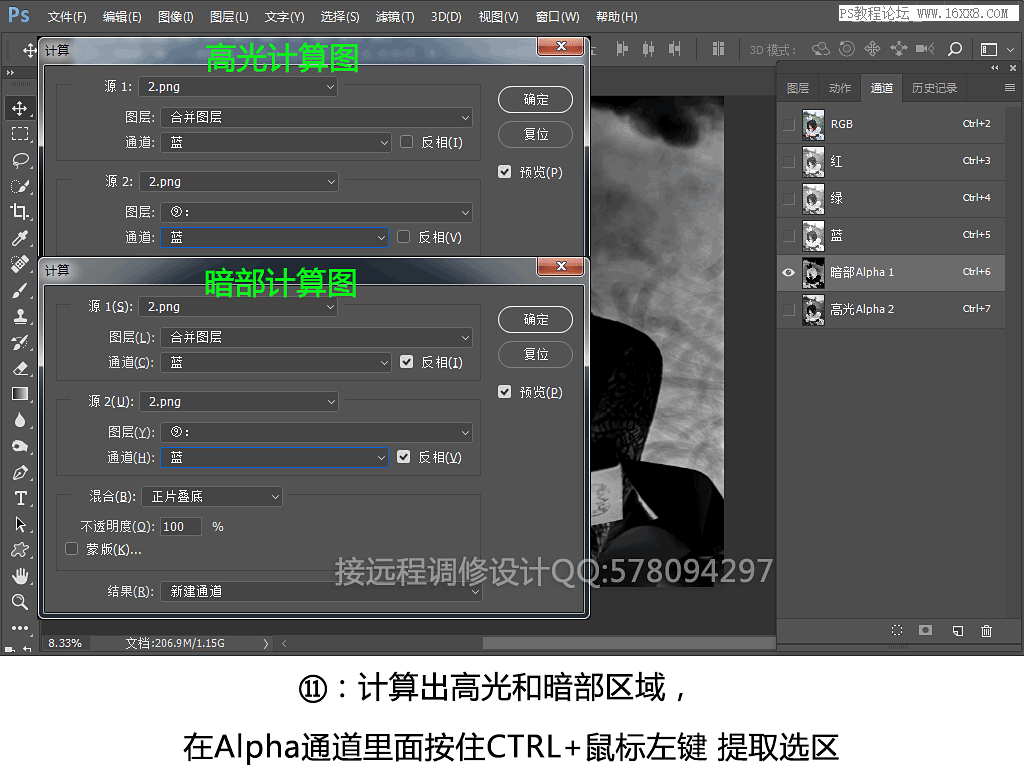Select the Hand tool
Viewport: 1024px width, 779px height.
[20, 576]
